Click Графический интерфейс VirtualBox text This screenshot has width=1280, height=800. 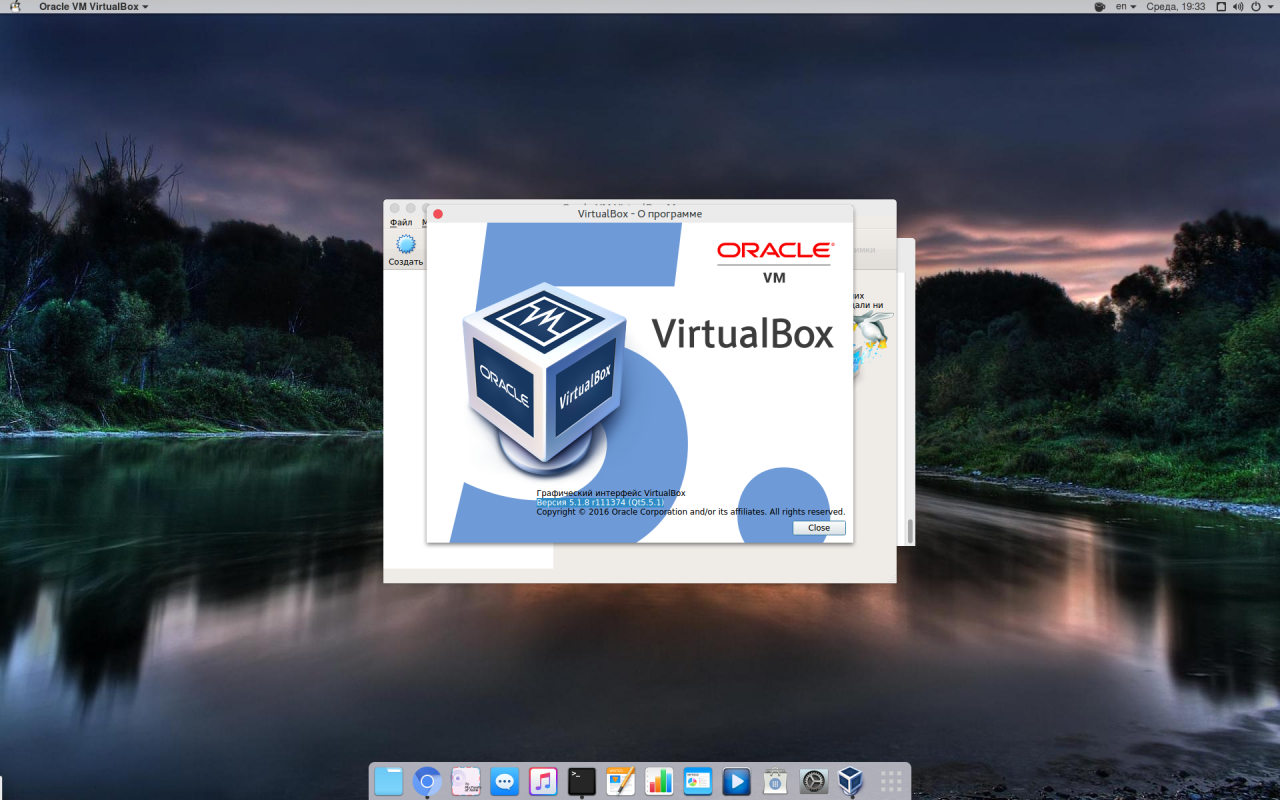pyautogui.click(x=611, y=493)
